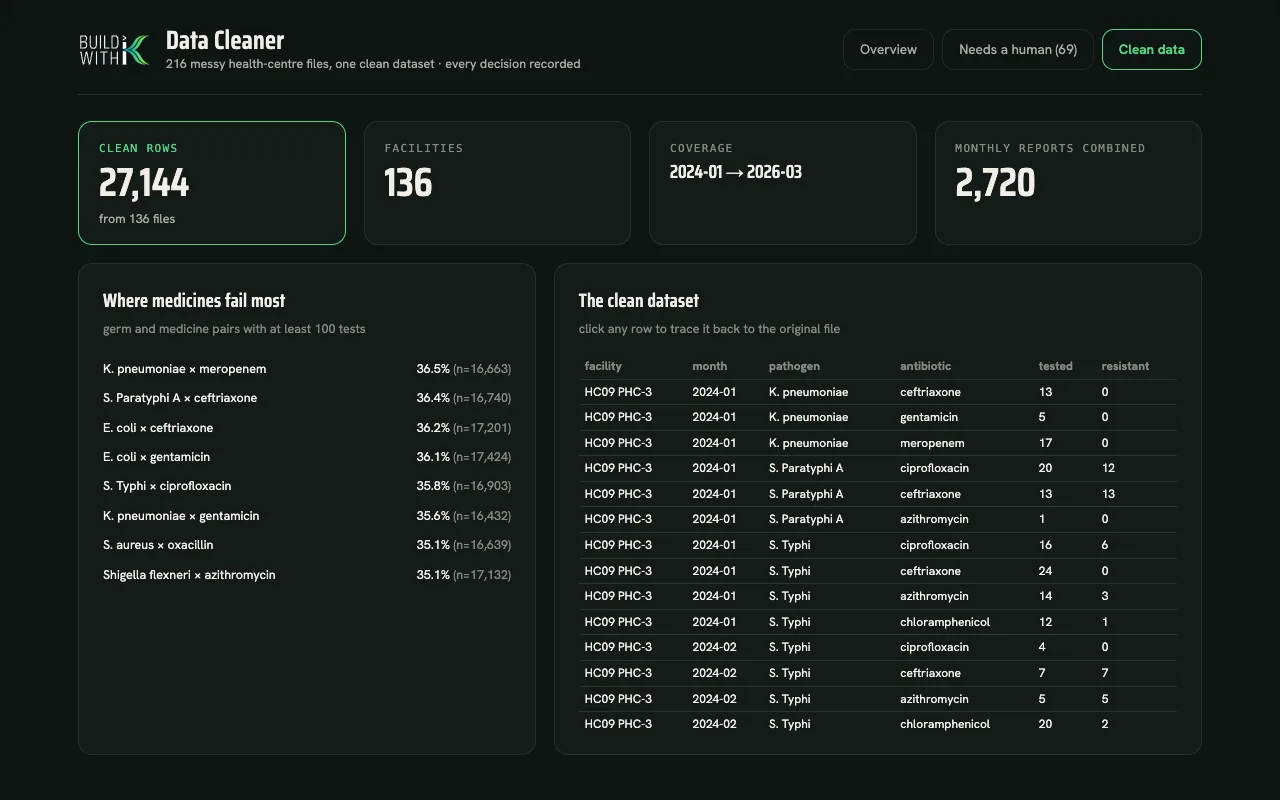Click the resistant column header
The width and height of the screenshot is (1280, 800).
[x=1125, y=366]
